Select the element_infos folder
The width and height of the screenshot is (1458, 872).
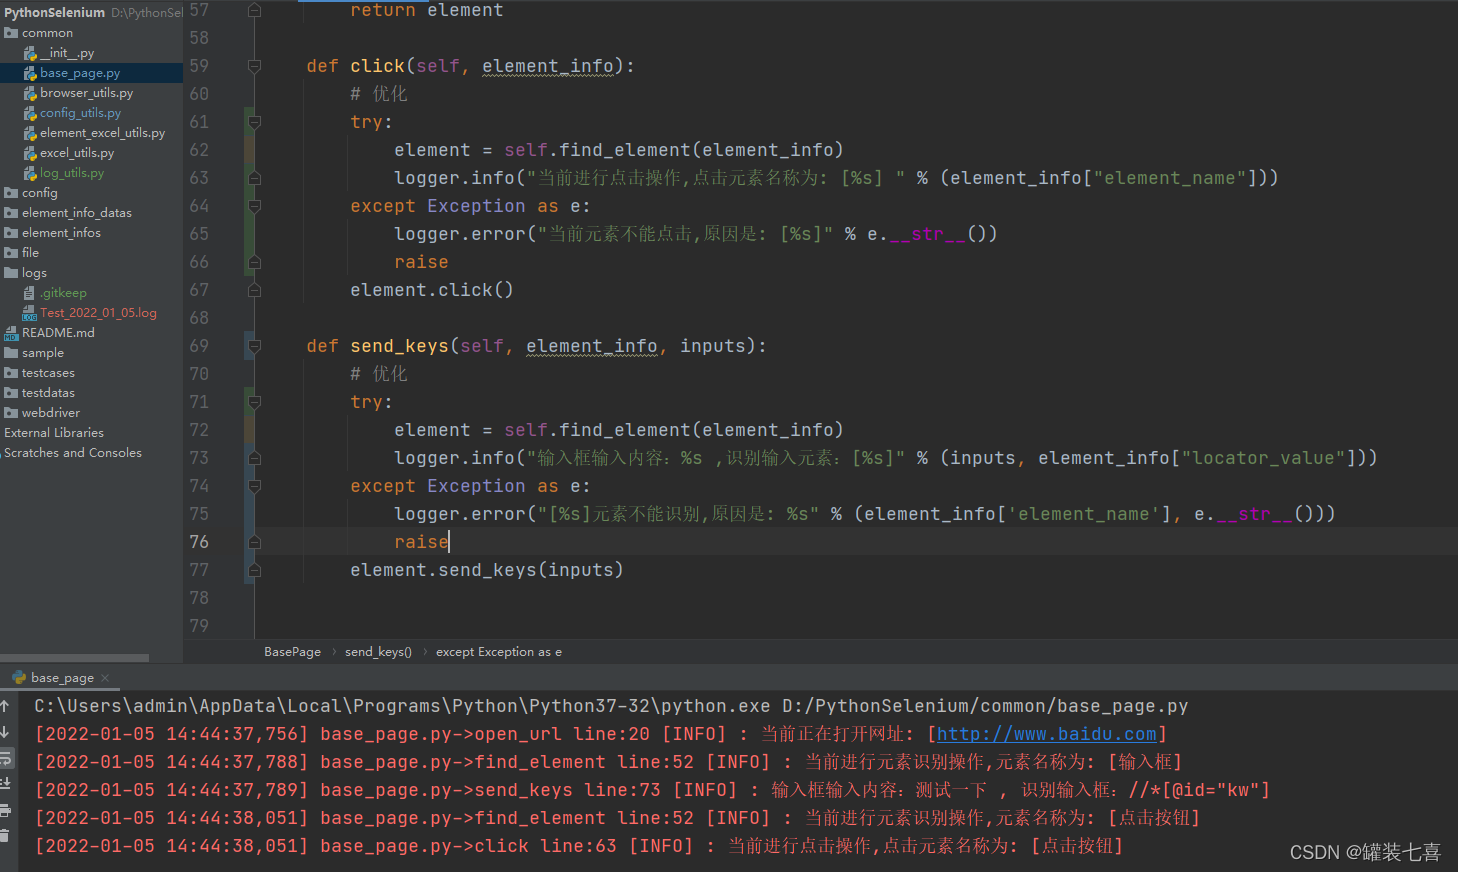coord(61,233)
